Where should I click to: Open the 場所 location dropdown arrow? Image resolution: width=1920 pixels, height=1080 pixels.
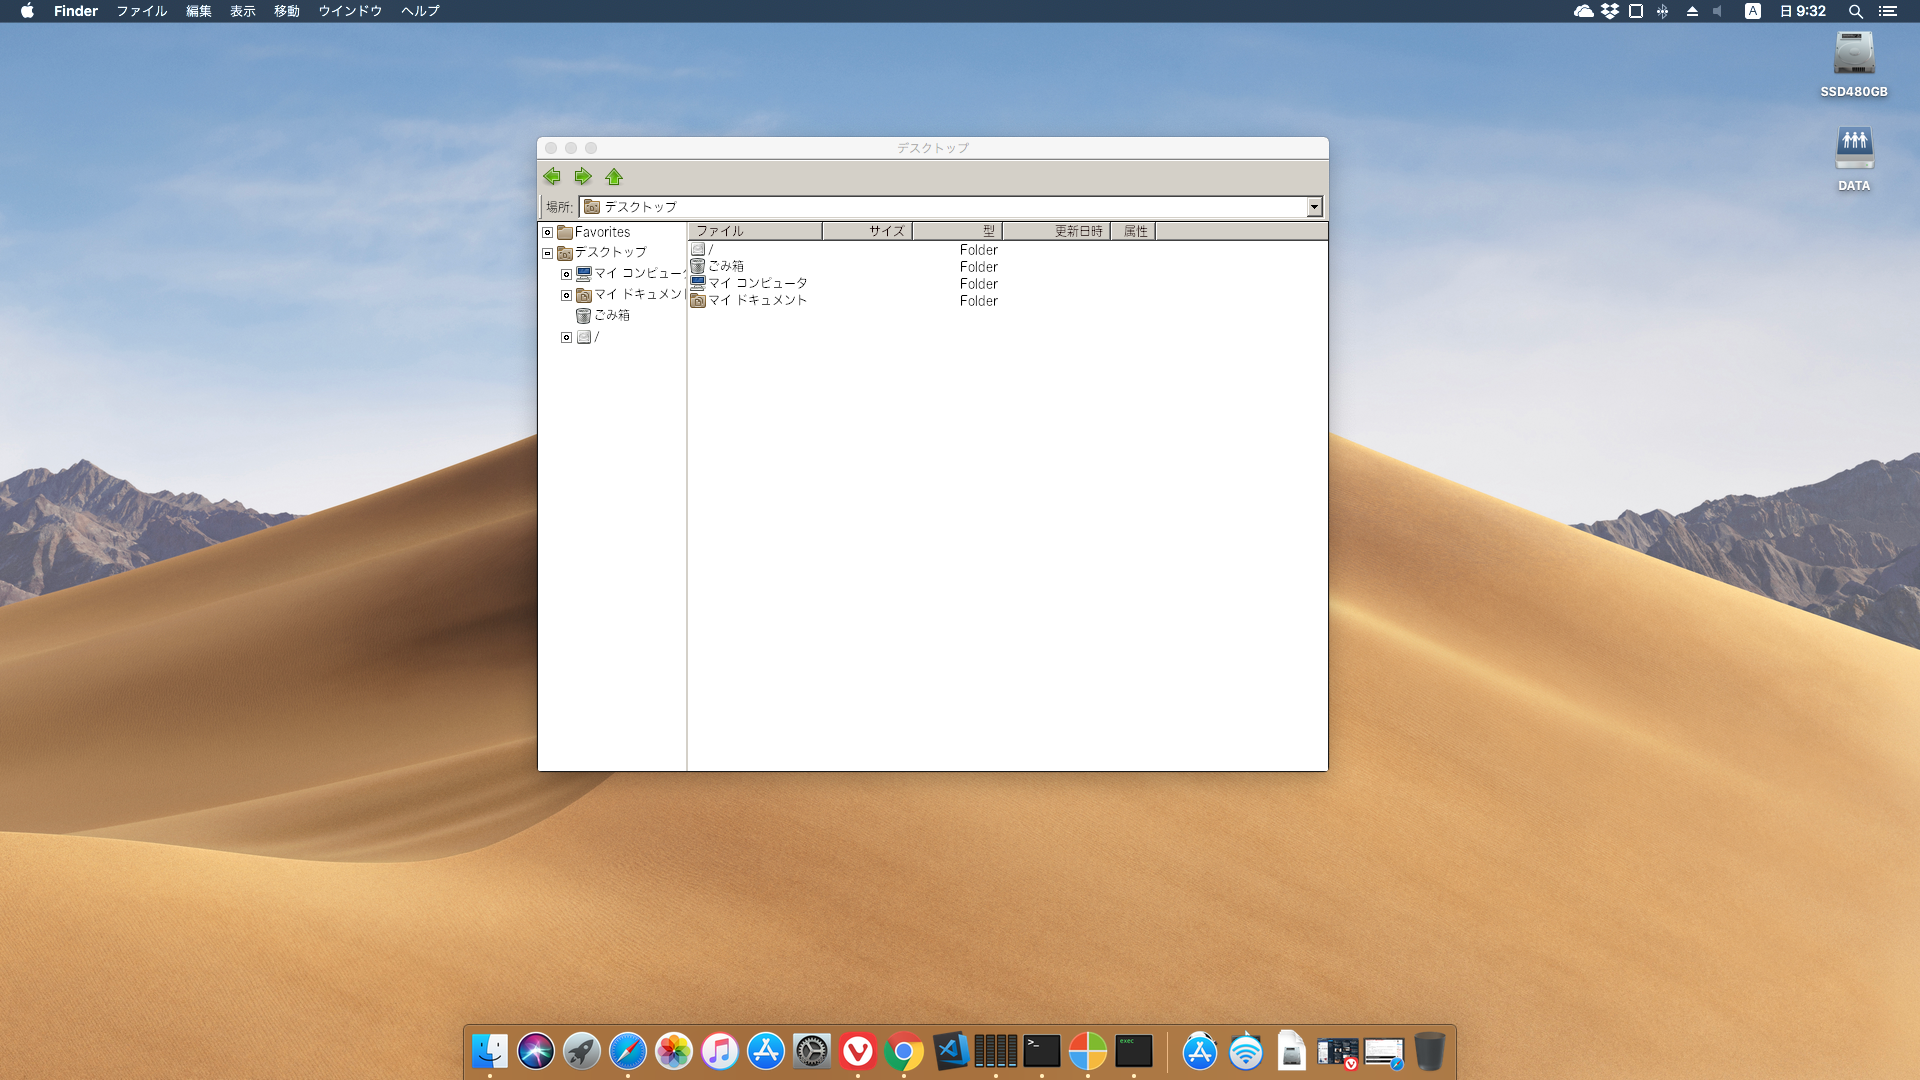tap(1314, 207)
